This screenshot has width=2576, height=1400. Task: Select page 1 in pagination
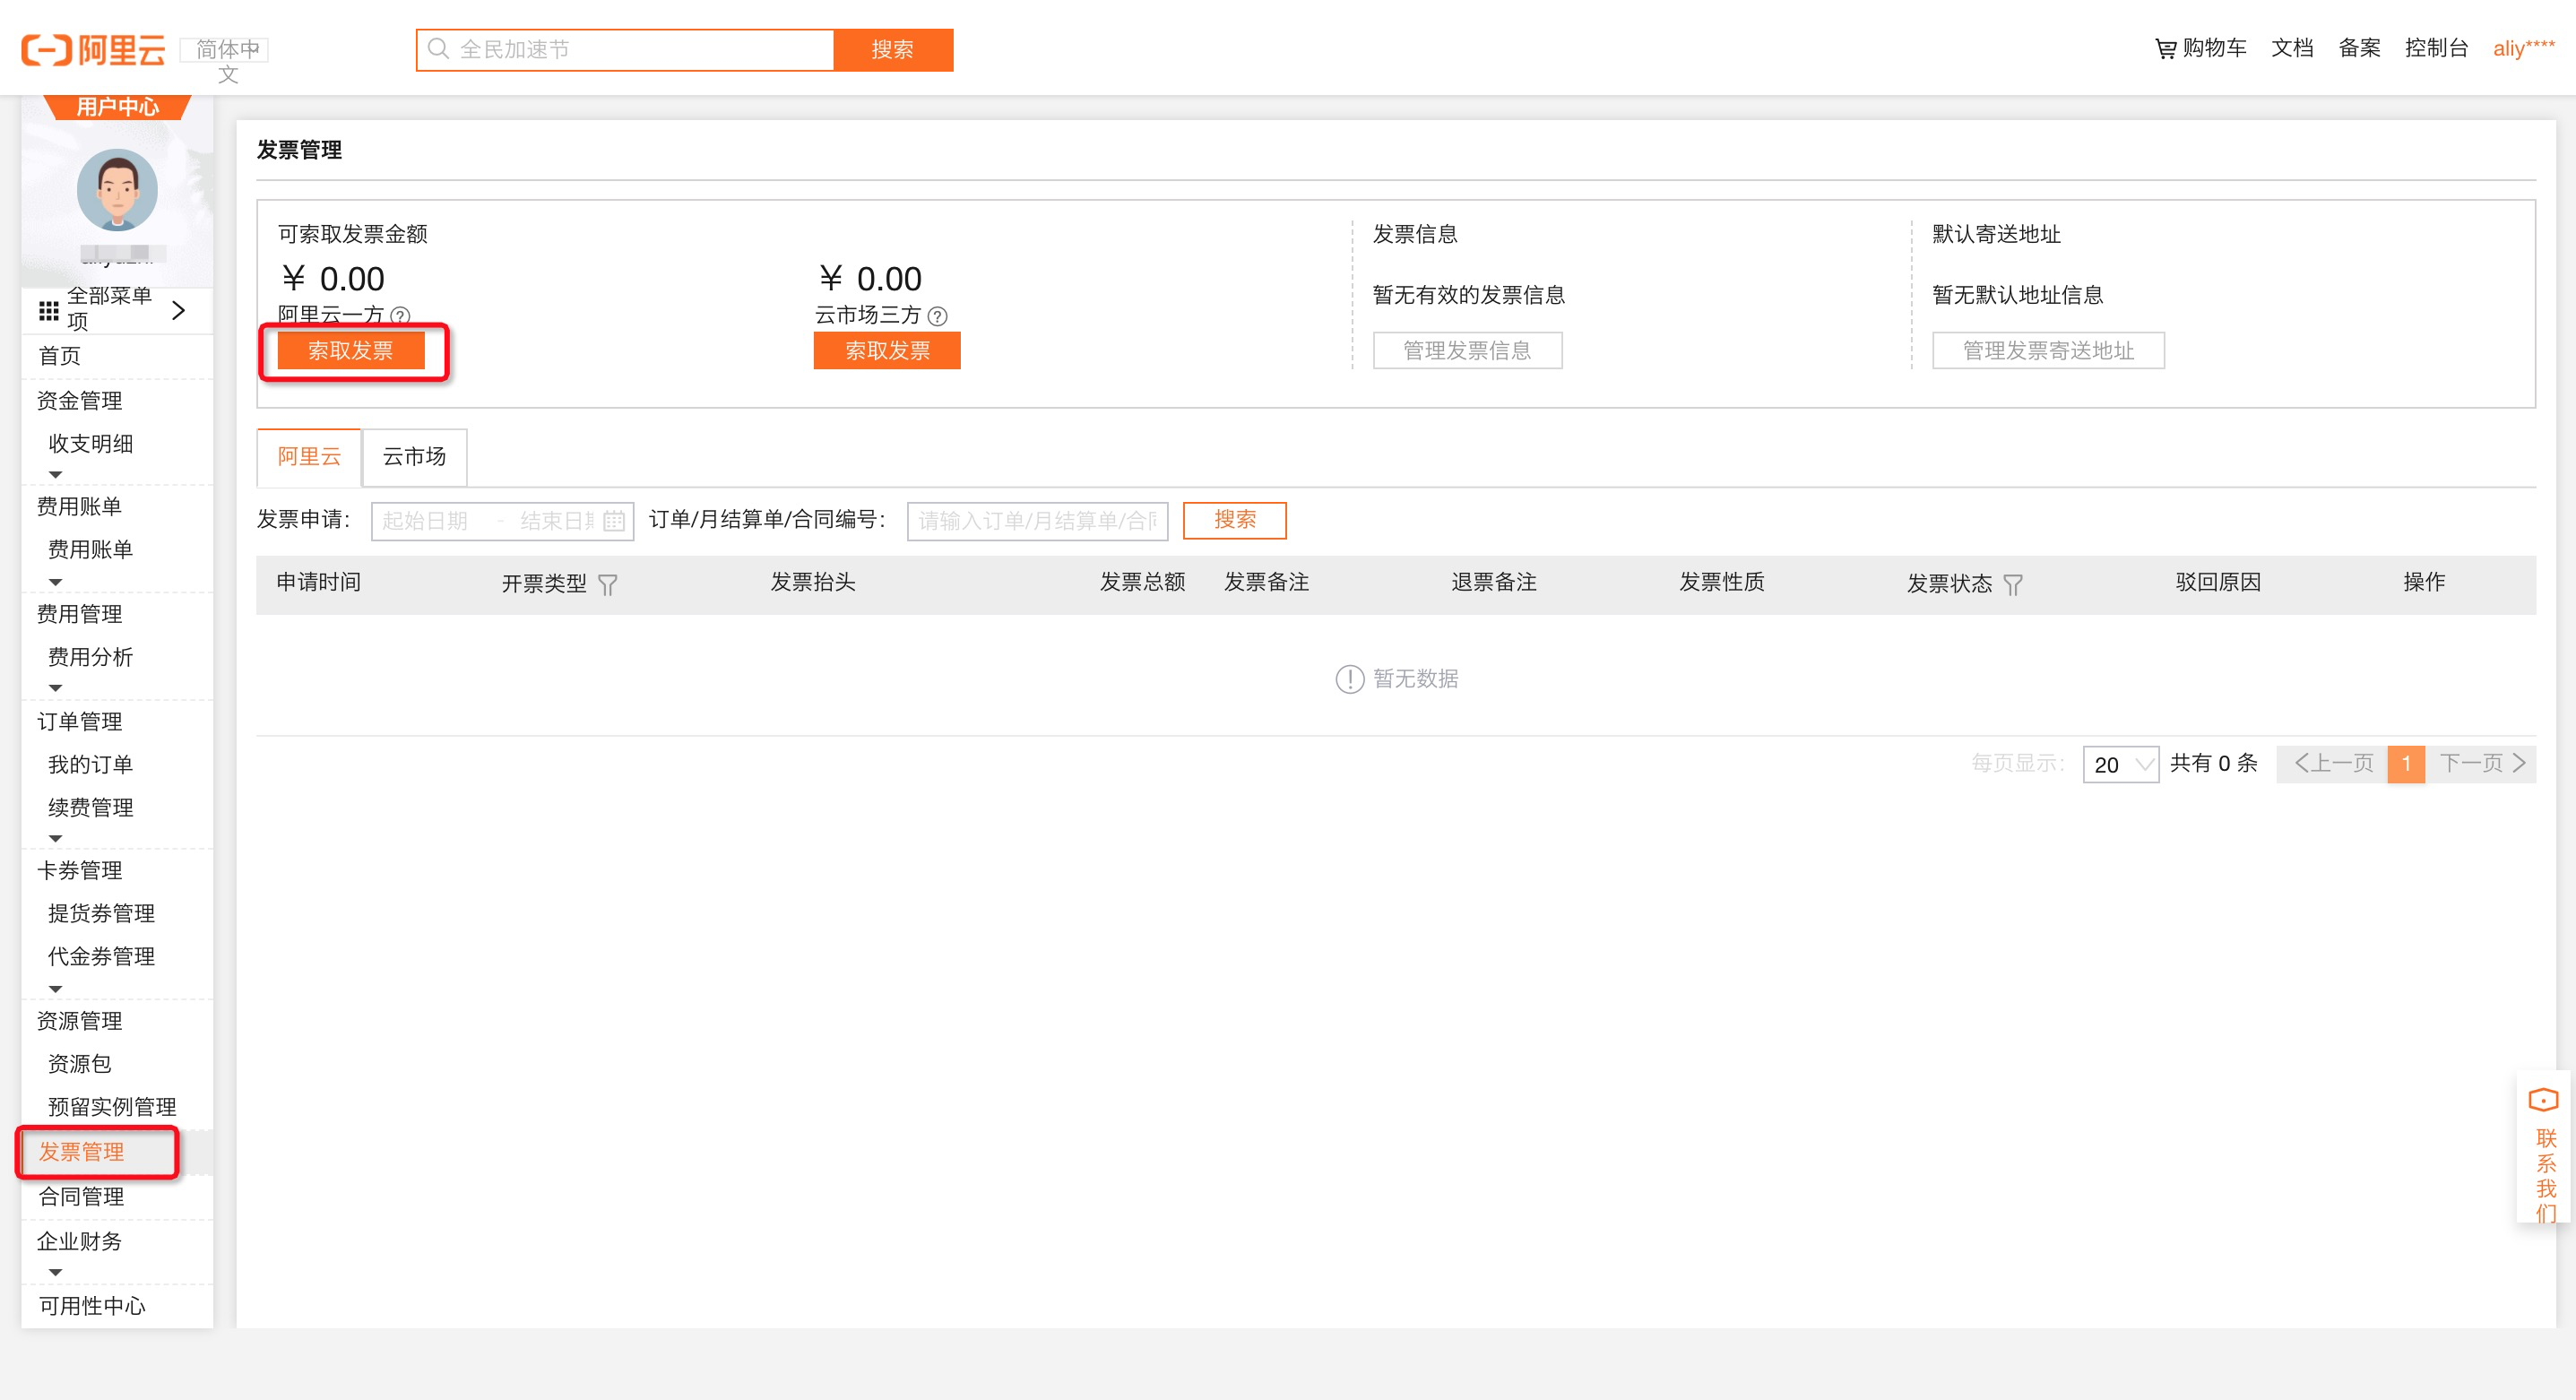[x=2406, y=764]
